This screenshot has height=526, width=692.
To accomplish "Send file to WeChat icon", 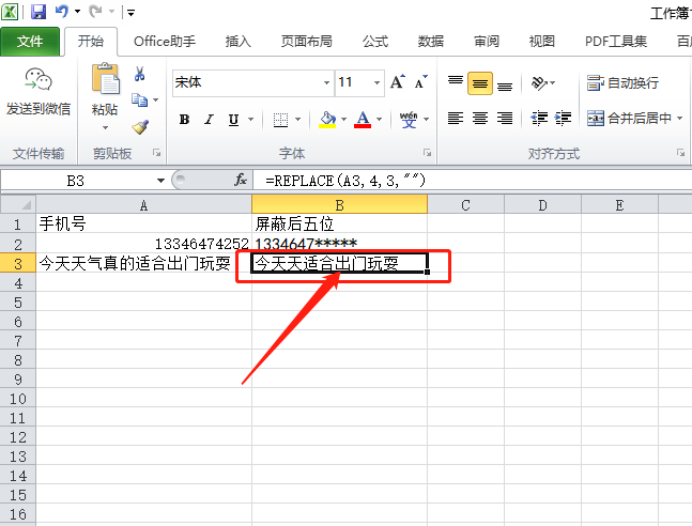I will [x=38, y=79].
